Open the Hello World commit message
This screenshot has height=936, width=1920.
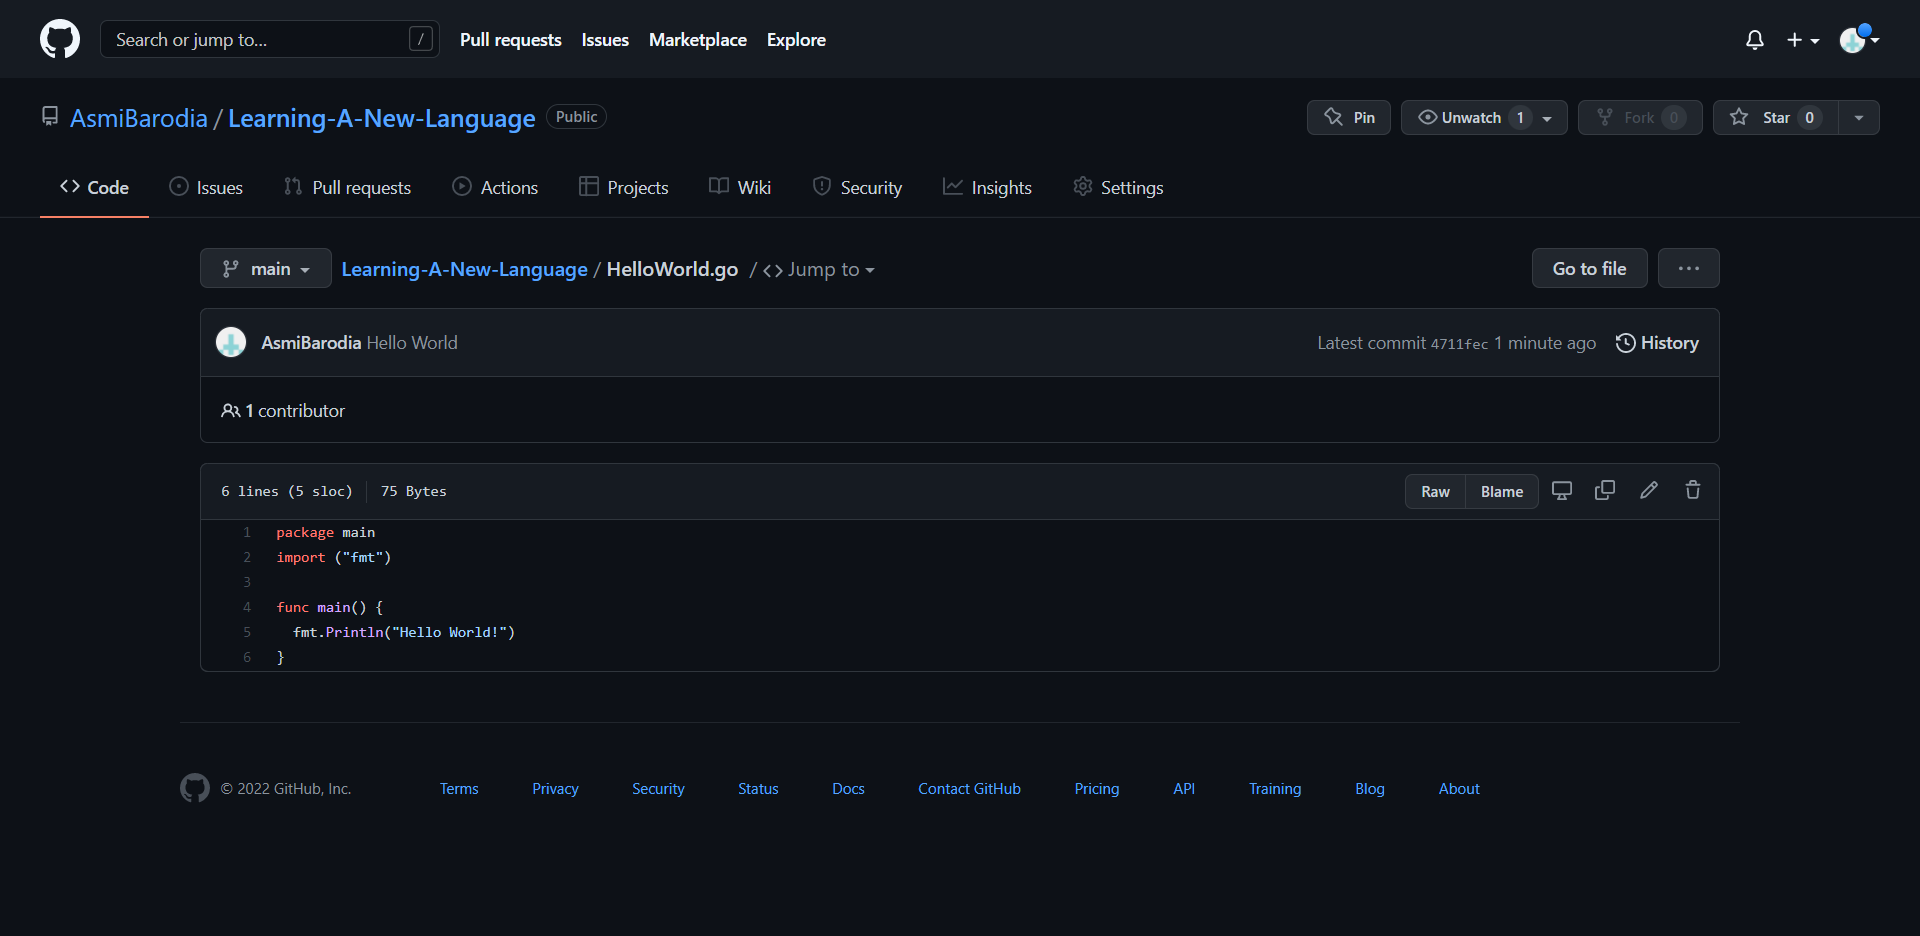412,343
